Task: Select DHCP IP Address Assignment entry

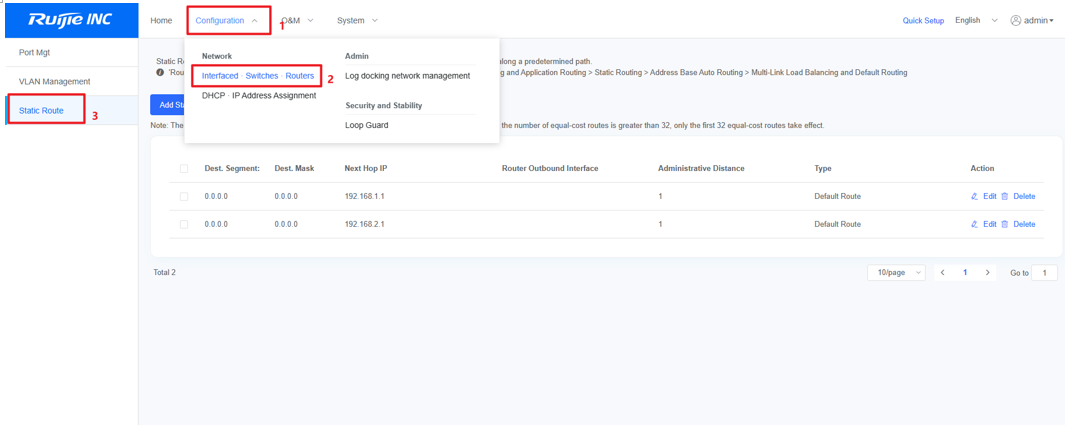Action: (259, 96)
